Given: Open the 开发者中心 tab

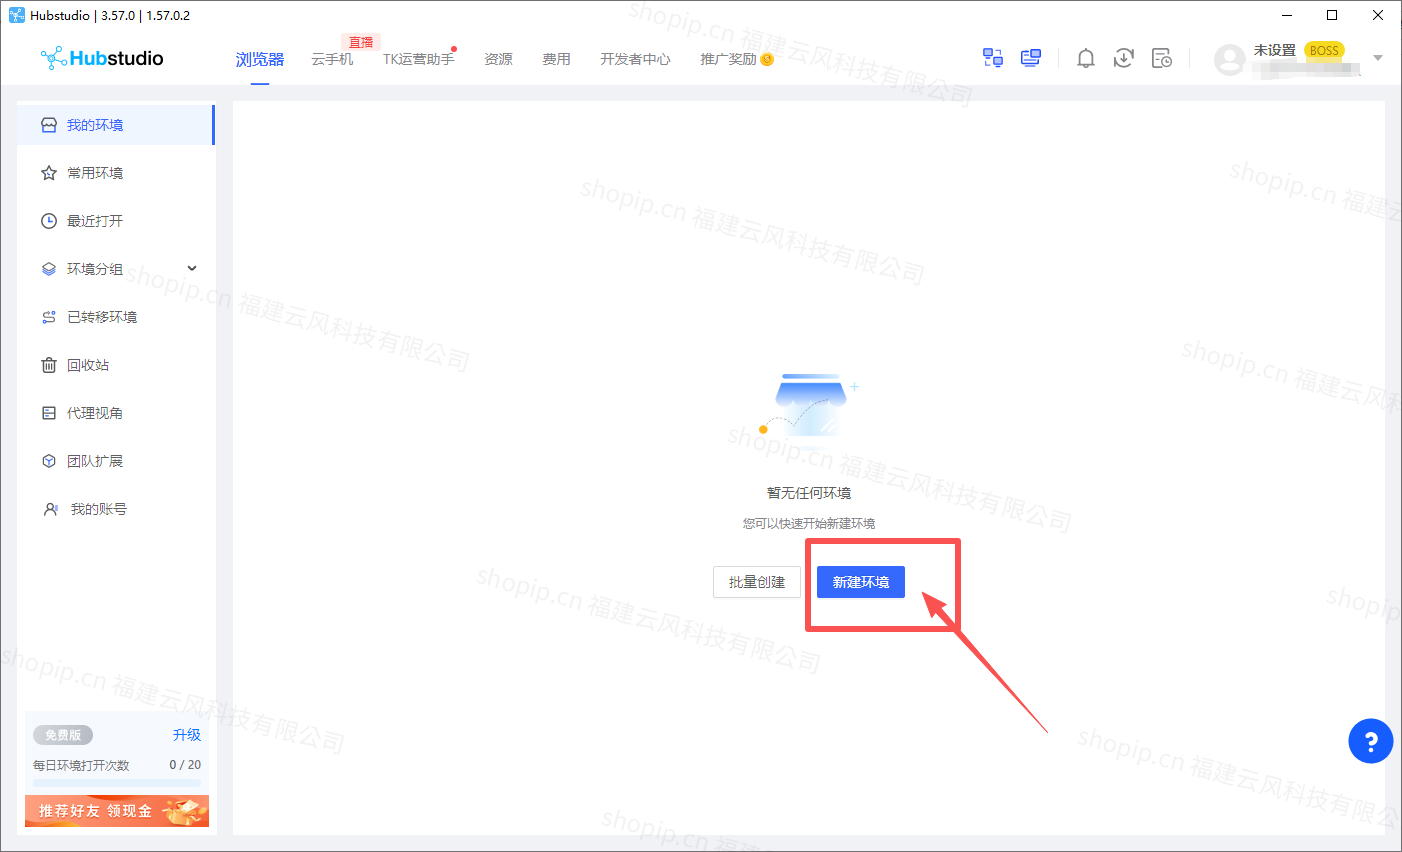Looking at the screenshot, I should coord(636,59).
